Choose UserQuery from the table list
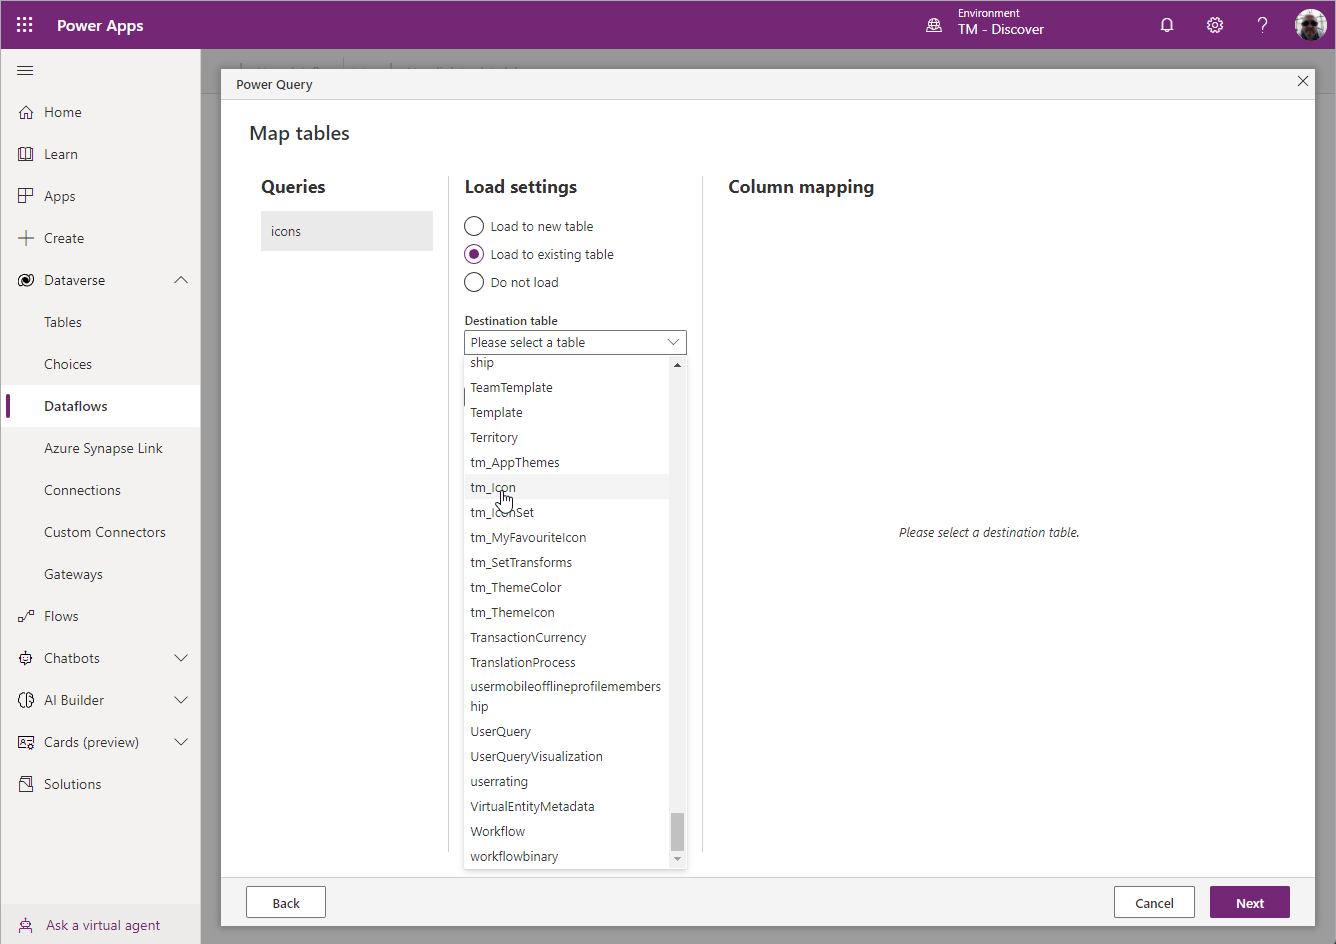 coord(567,731)
